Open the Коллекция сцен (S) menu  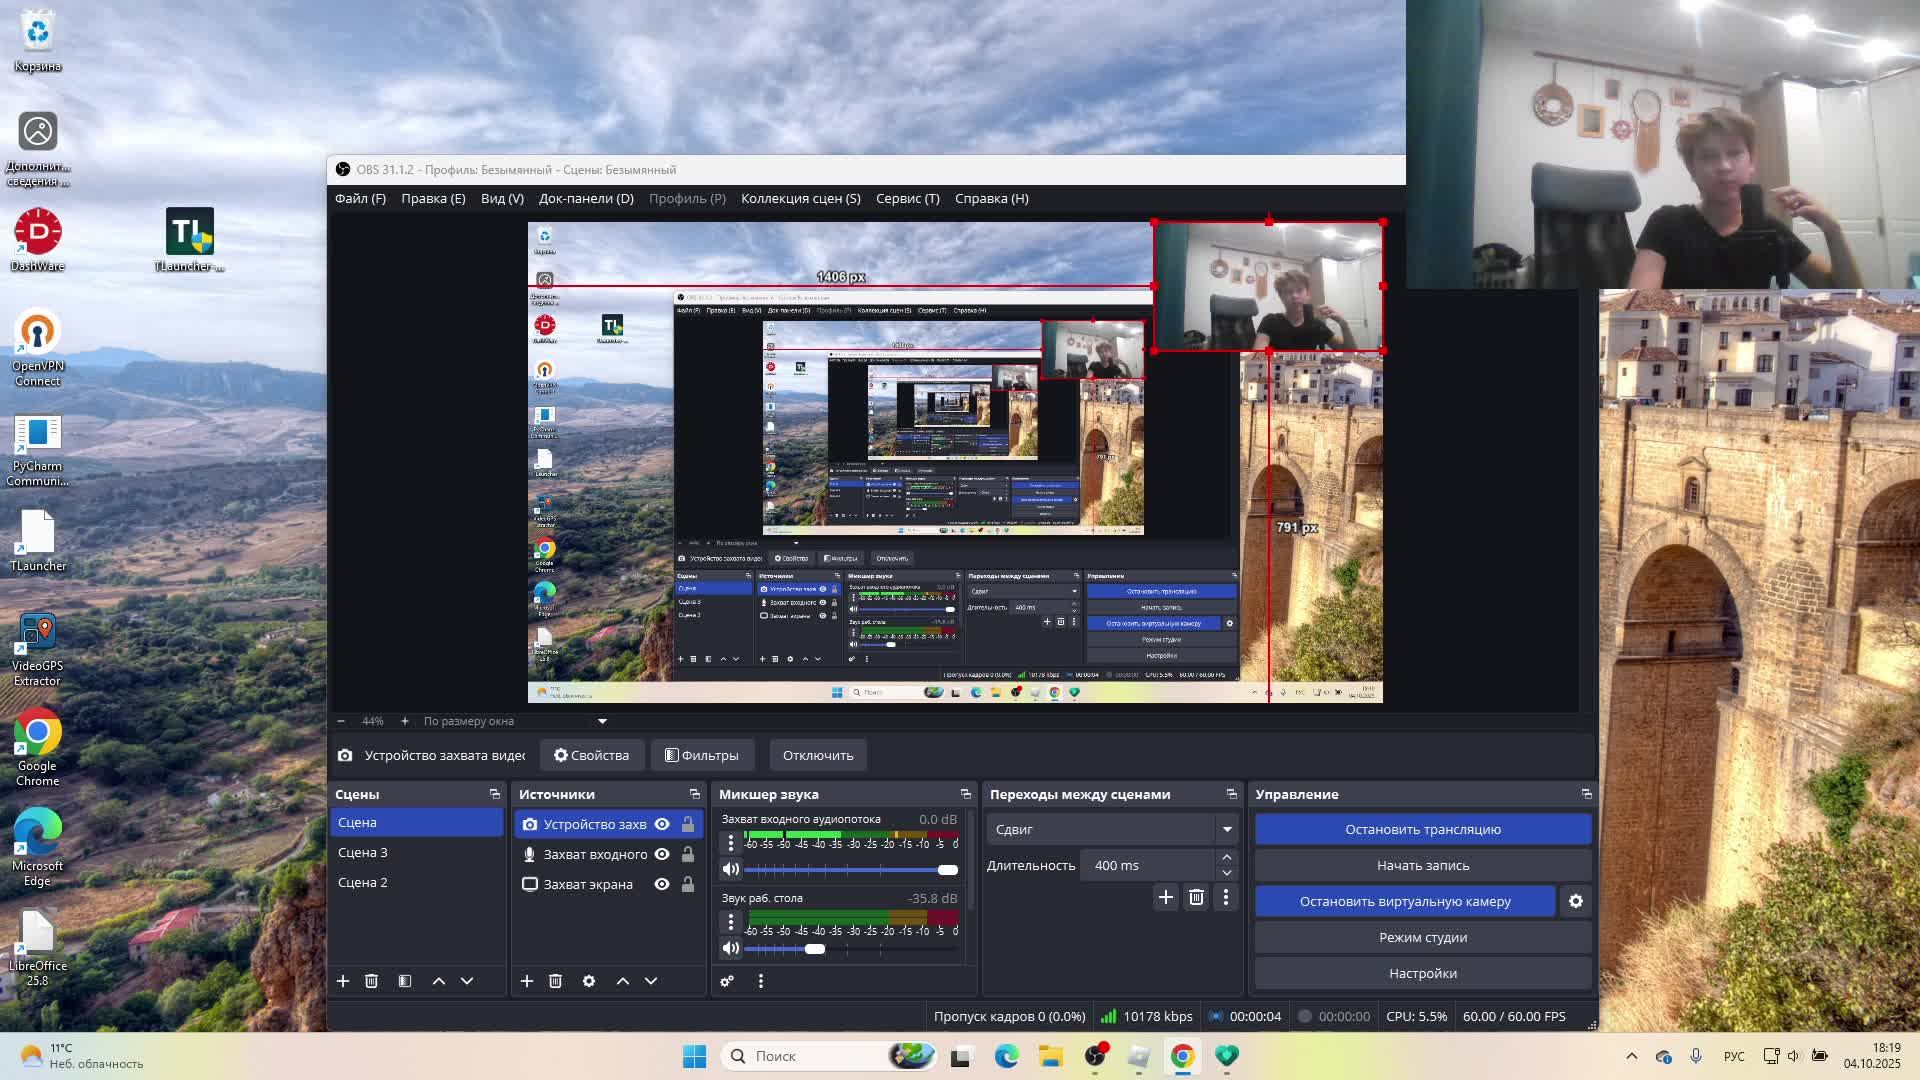tap(800, 198)
